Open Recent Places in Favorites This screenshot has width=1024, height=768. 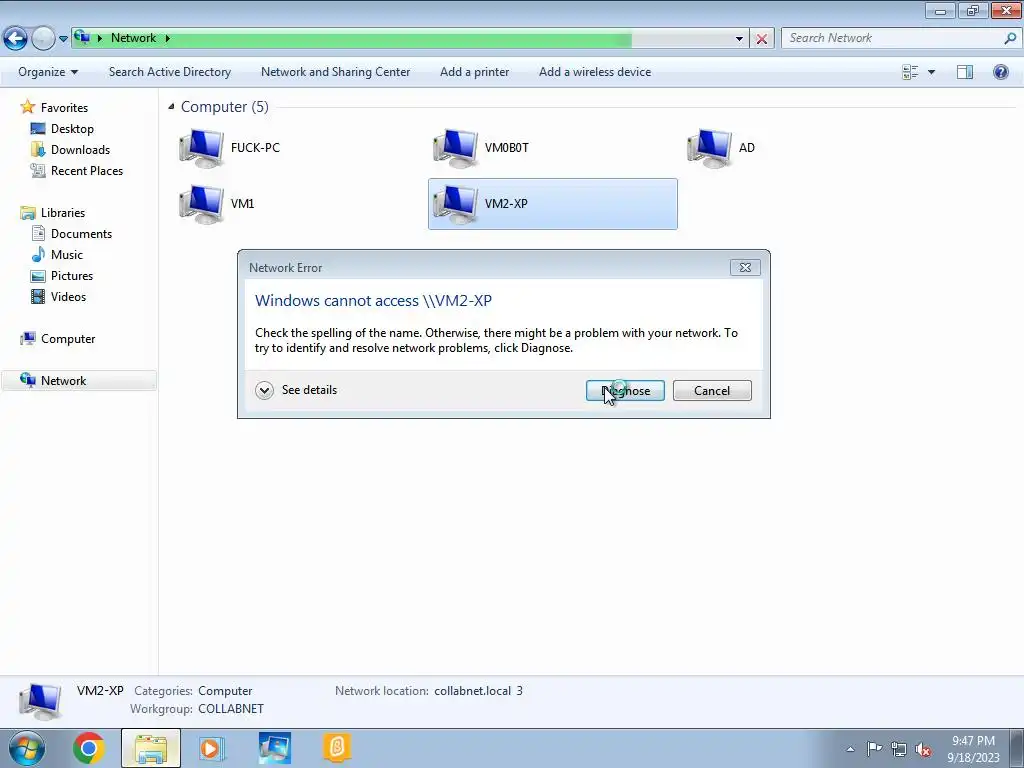tap(86, 170)
